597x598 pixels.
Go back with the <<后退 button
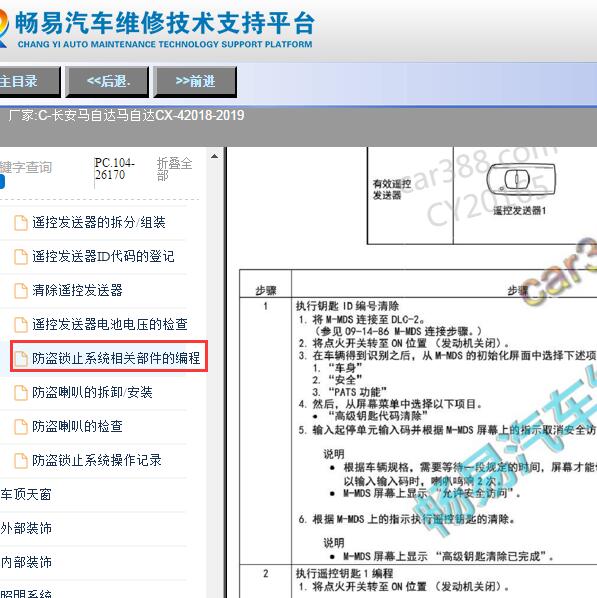point(108,81)
